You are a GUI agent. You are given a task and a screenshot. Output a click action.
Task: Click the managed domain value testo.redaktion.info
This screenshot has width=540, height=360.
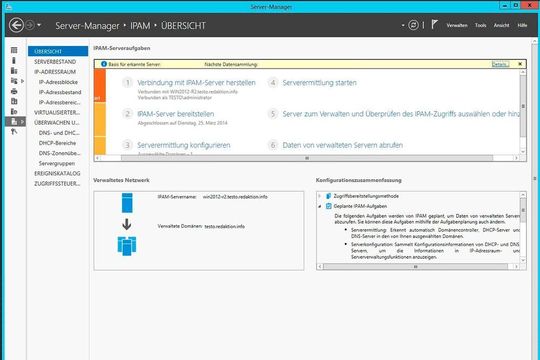pos(225,226)
